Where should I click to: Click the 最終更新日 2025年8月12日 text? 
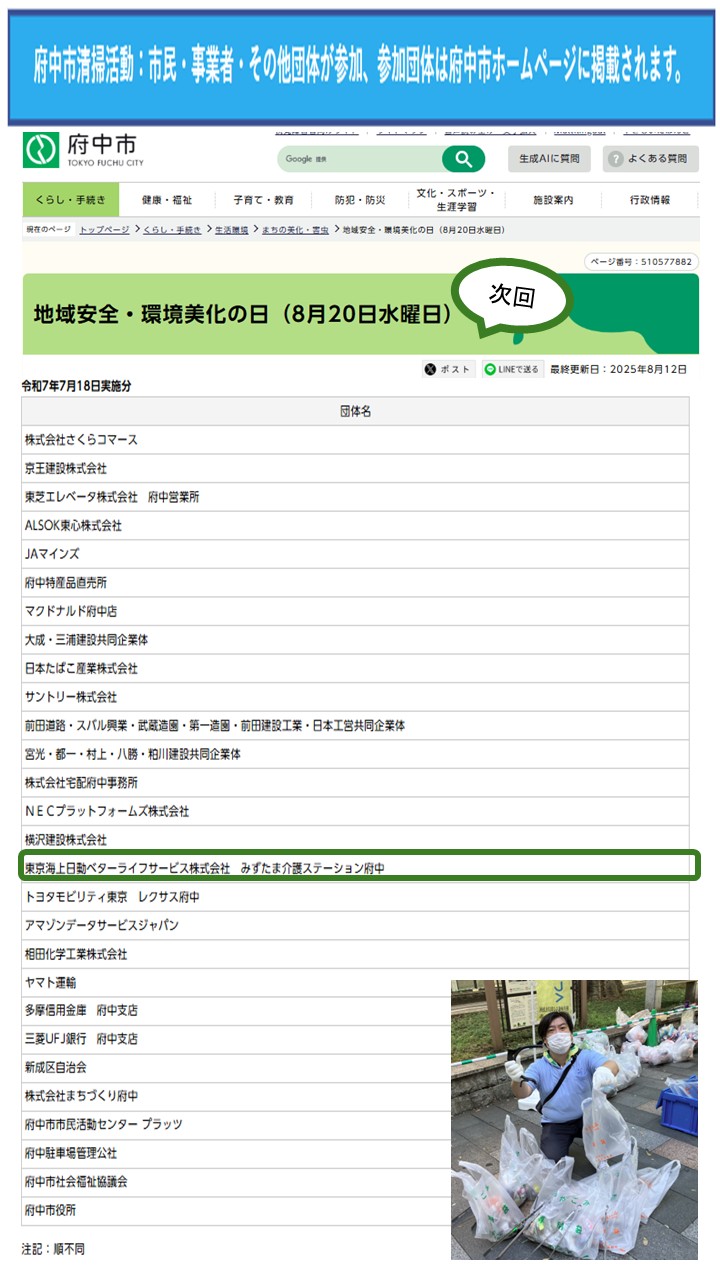(619, 369)
